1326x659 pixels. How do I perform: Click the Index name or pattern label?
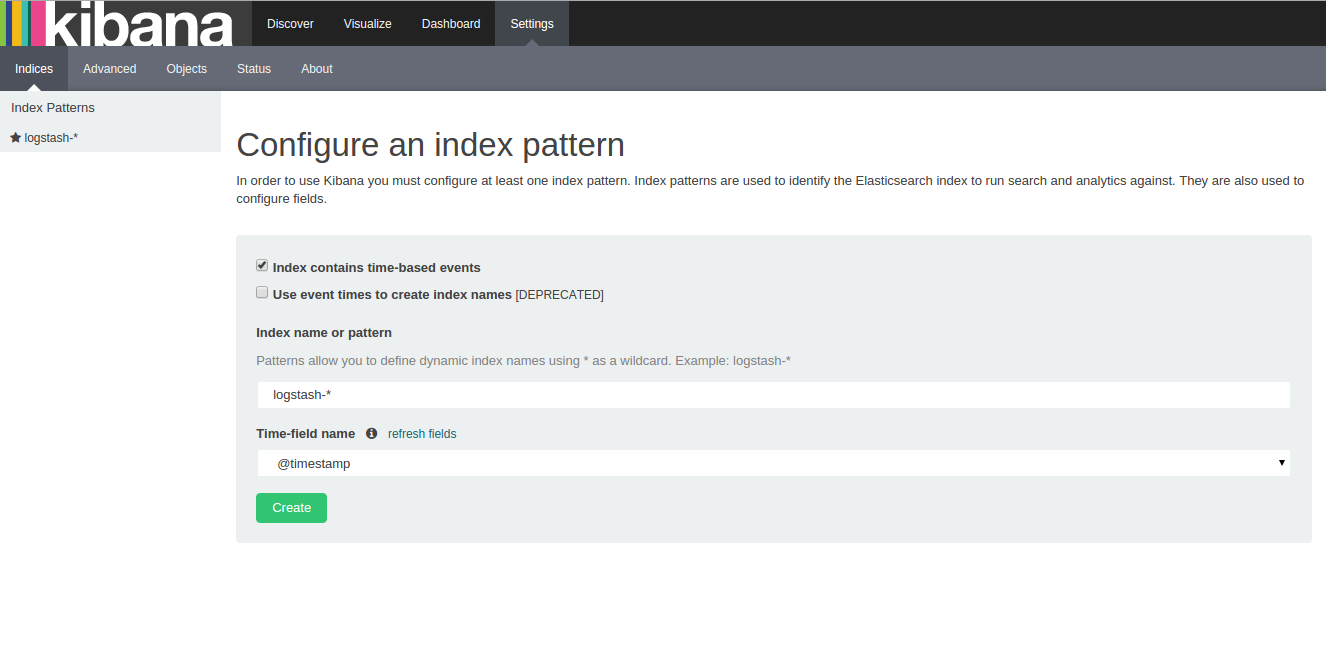324,332
